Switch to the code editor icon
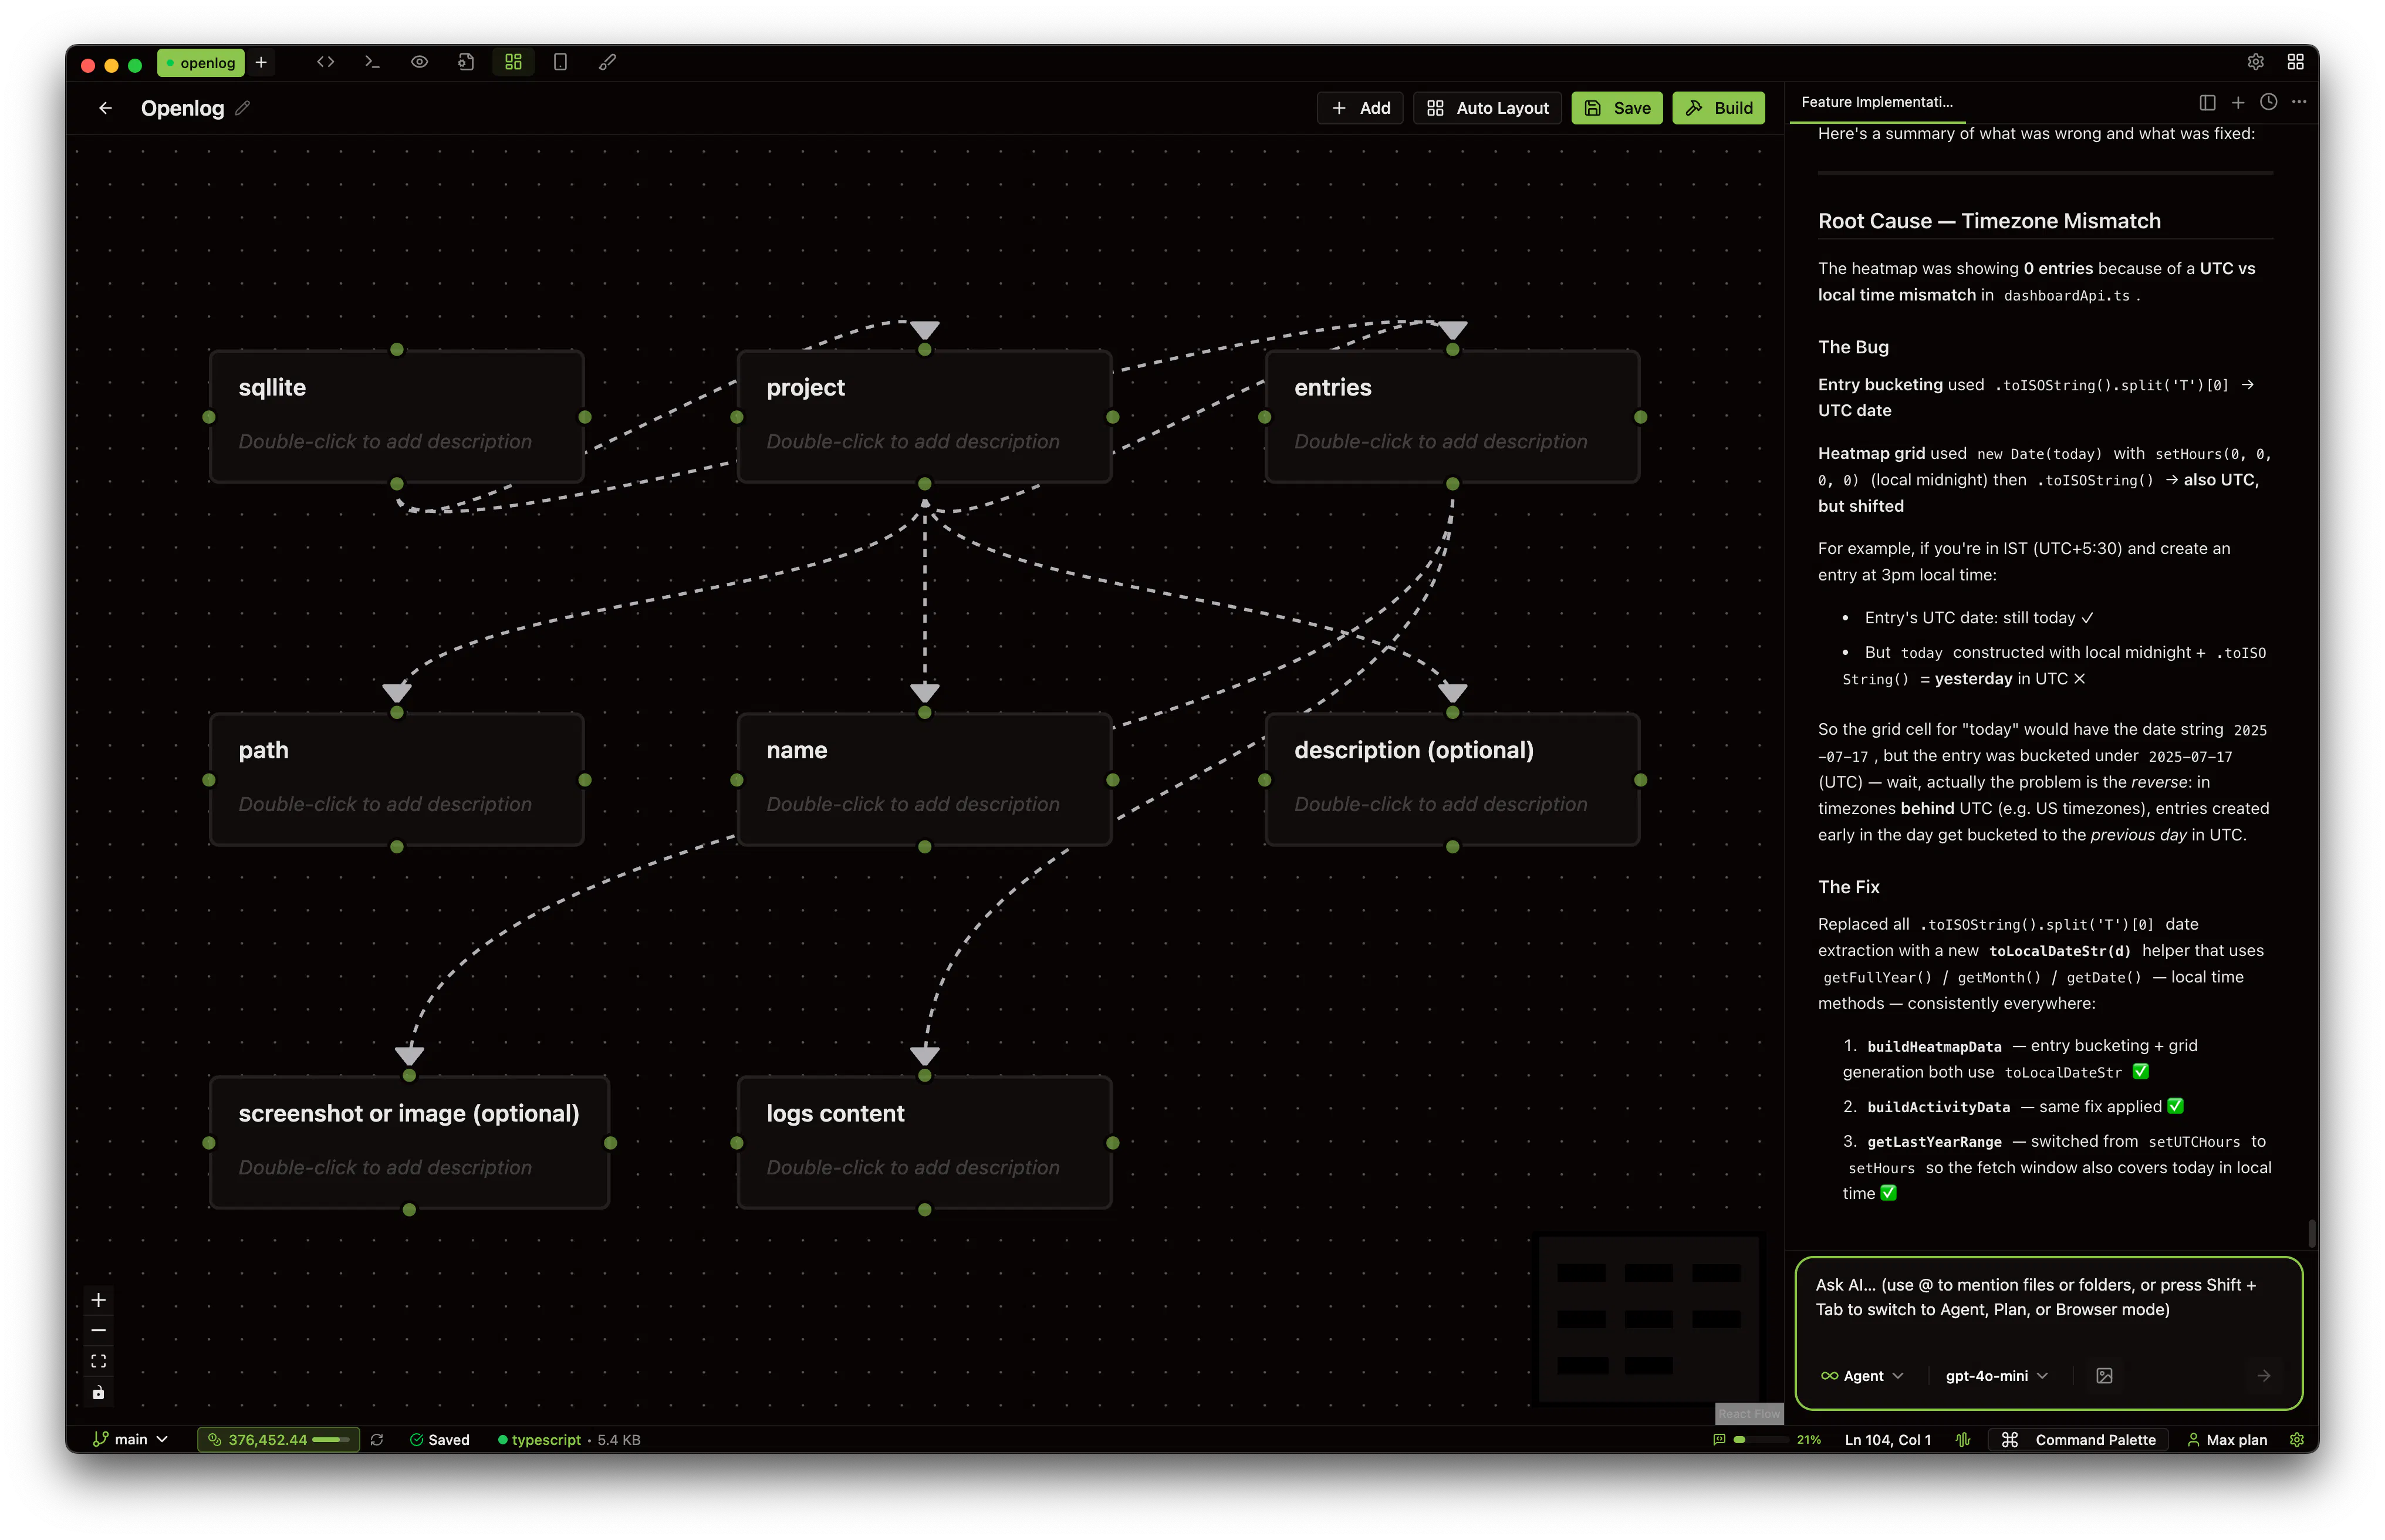Image resolution: width=2385 pixels, height=1540 pixels. [325, 62]
